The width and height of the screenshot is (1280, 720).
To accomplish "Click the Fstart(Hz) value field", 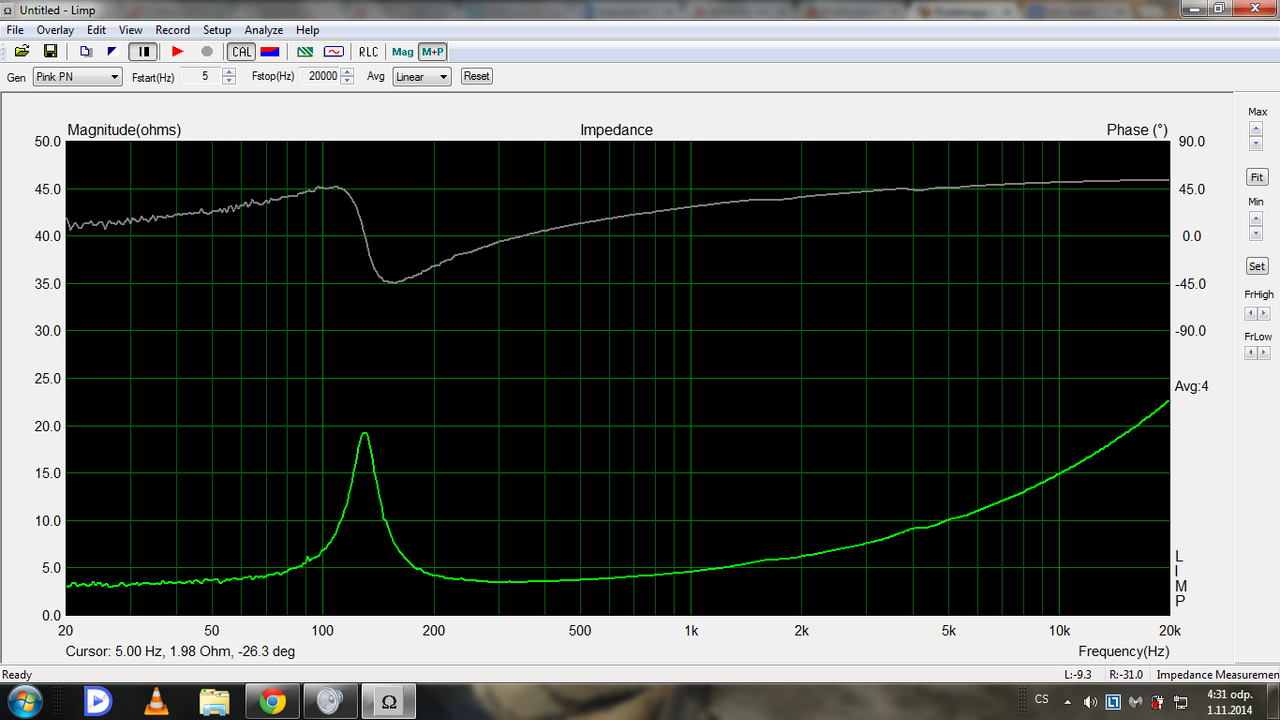I will coord(201,76).
